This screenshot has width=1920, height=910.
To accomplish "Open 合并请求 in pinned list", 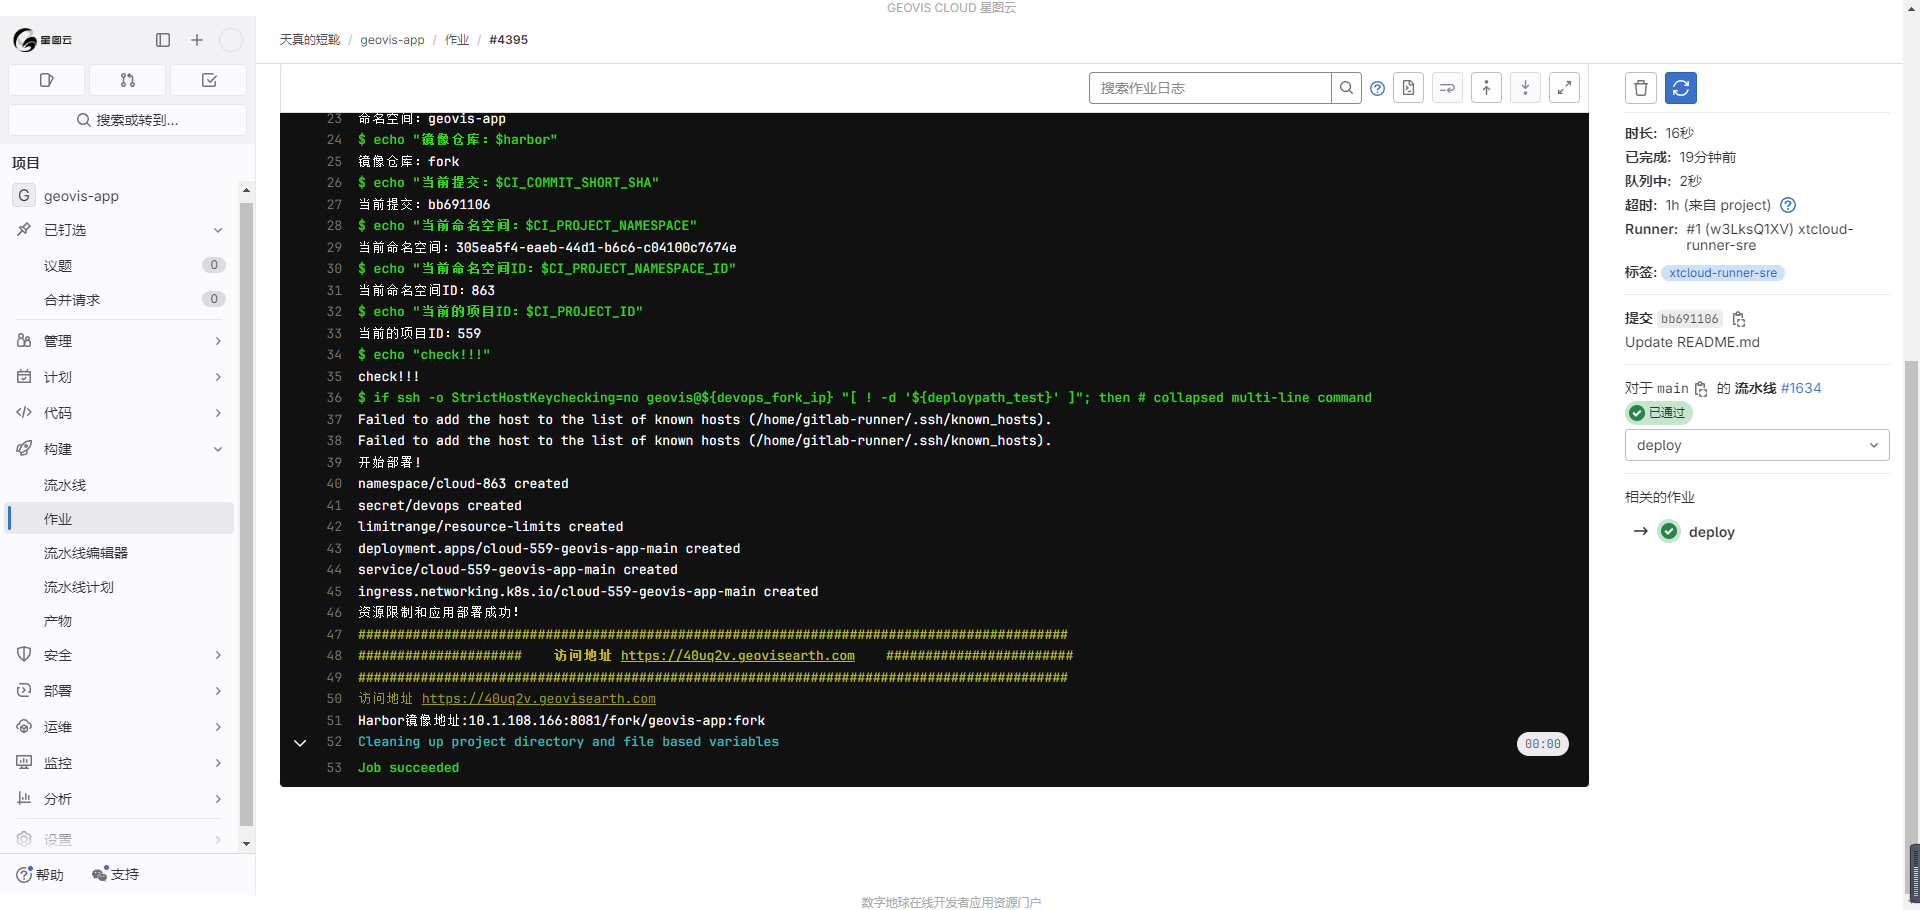I will [x=120, y=300].
